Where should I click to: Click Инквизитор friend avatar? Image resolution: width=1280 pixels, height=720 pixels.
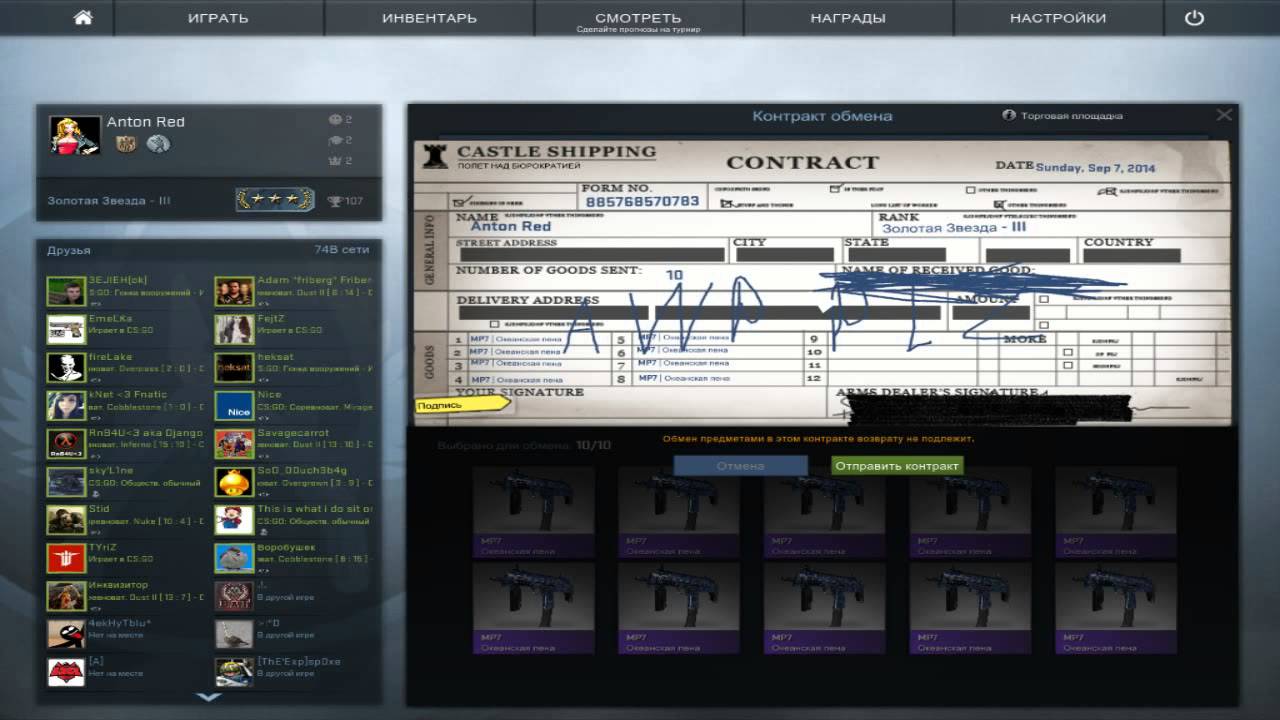66,596
